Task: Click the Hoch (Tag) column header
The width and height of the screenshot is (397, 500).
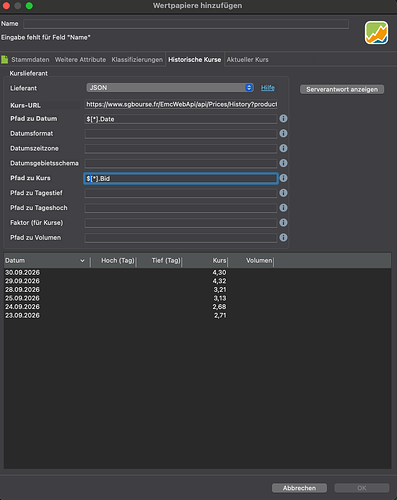Action: (x=114, y=261)
